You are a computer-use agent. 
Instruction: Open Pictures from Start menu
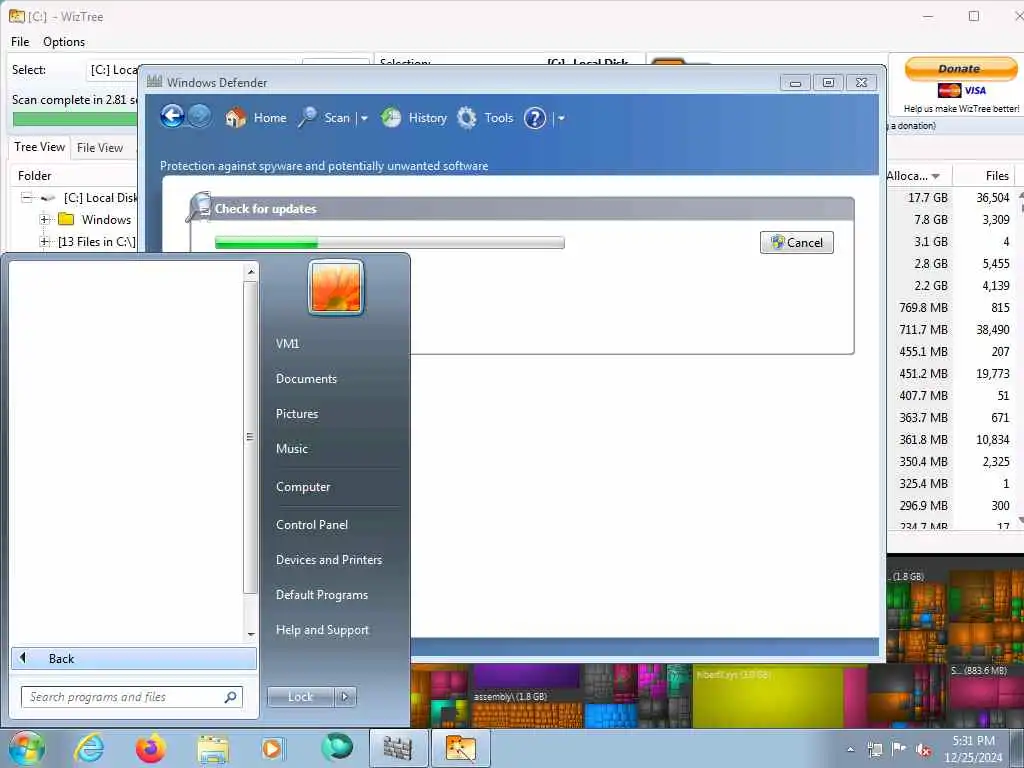(297, 414)
